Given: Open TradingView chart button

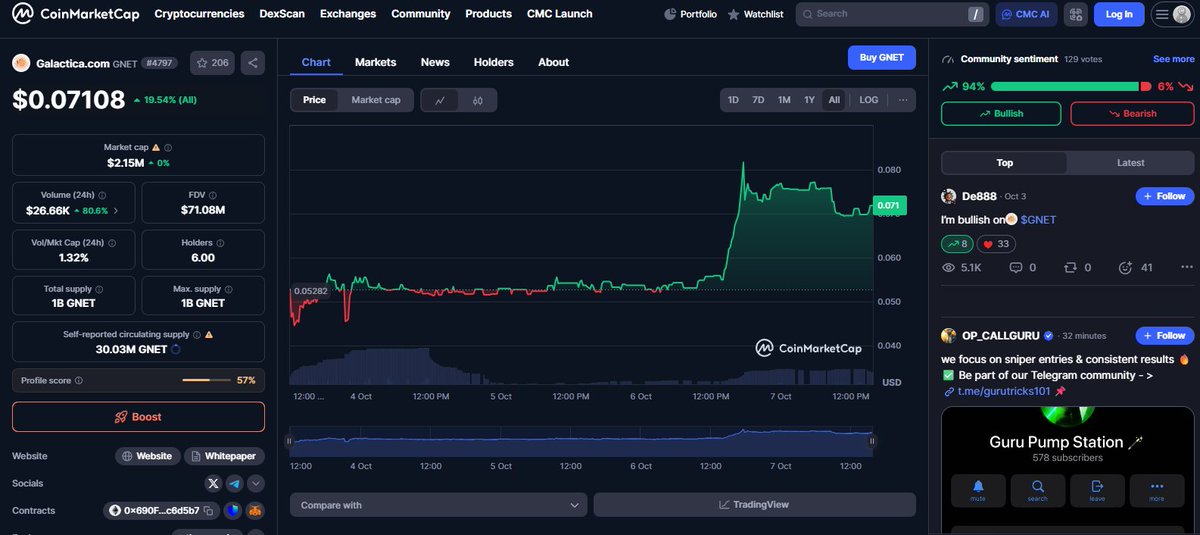Looking at the screenshot, I should [x=755, y=505].
